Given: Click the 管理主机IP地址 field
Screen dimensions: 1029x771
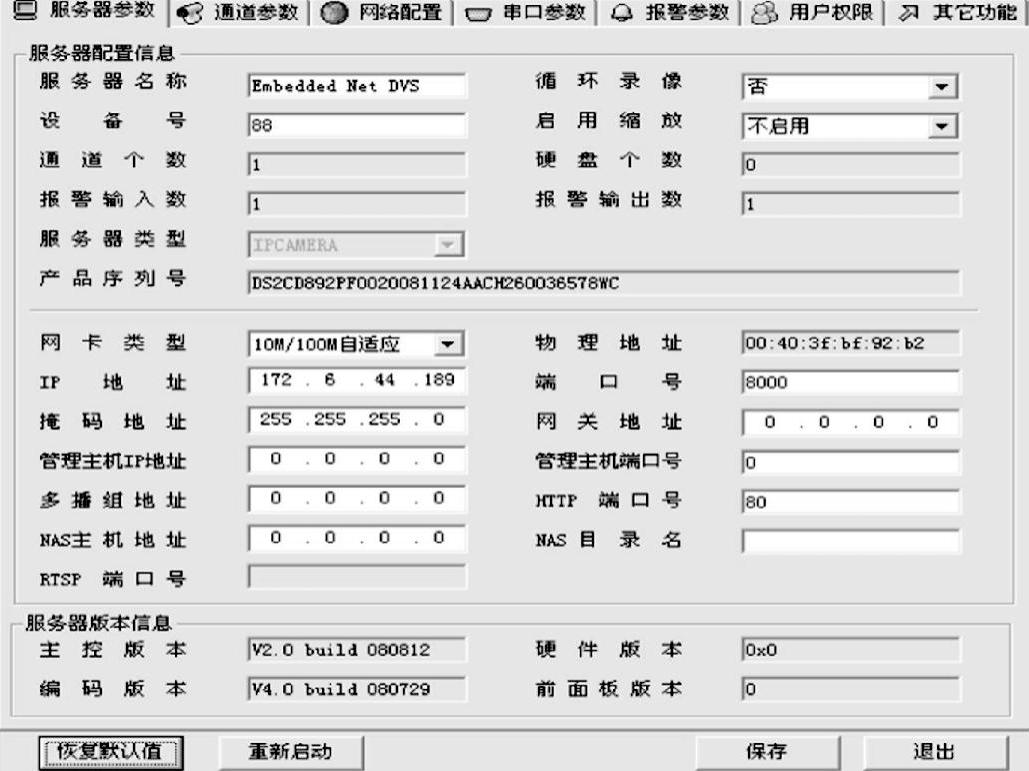Looking at the screenshot, I should coord(357,459).
